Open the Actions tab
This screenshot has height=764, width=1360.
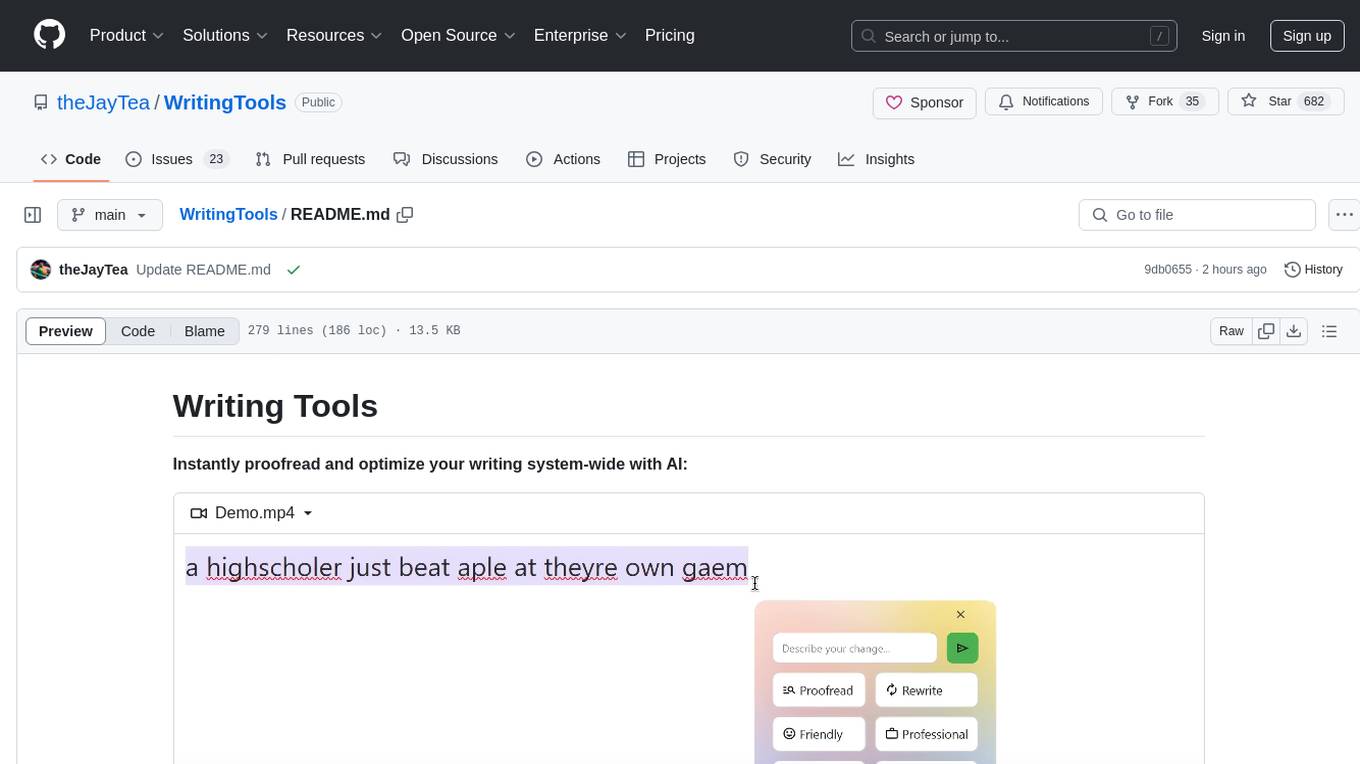click(x=563, y=159)
